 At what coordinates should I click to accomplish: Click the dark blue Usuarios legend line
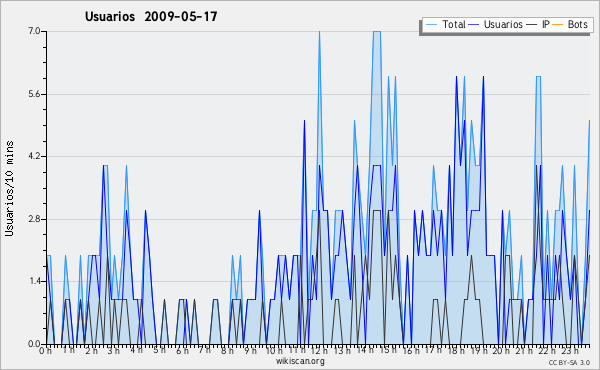tap(474, 25)
